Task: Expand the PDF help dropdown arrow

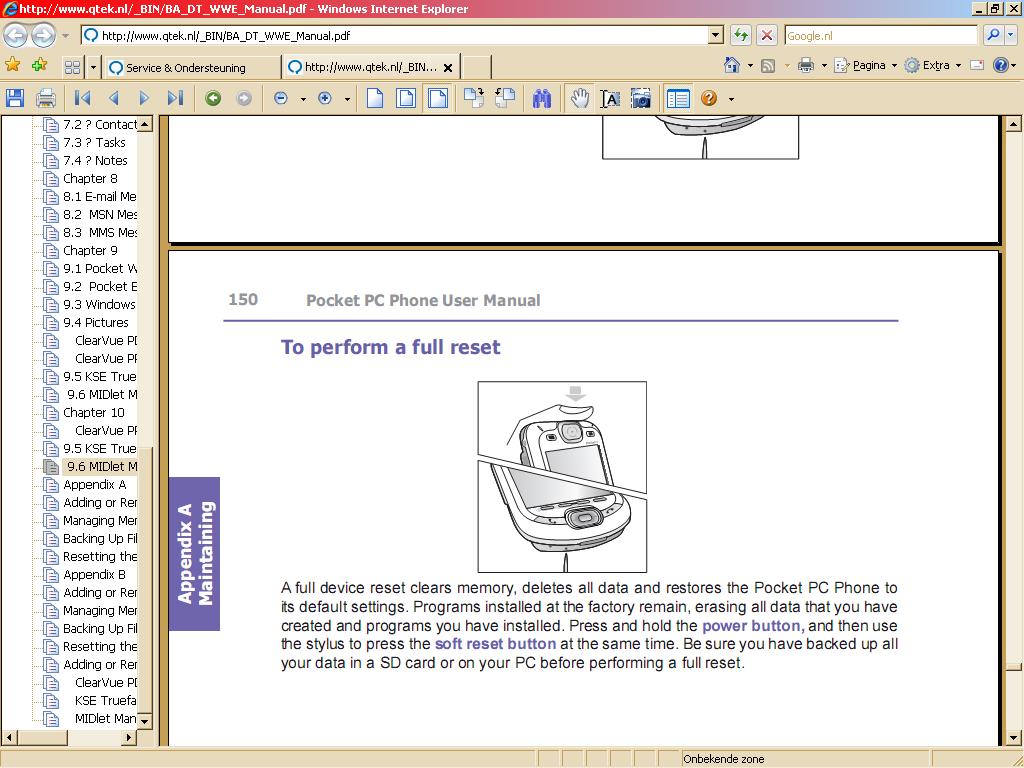Action: pos(731,99)
